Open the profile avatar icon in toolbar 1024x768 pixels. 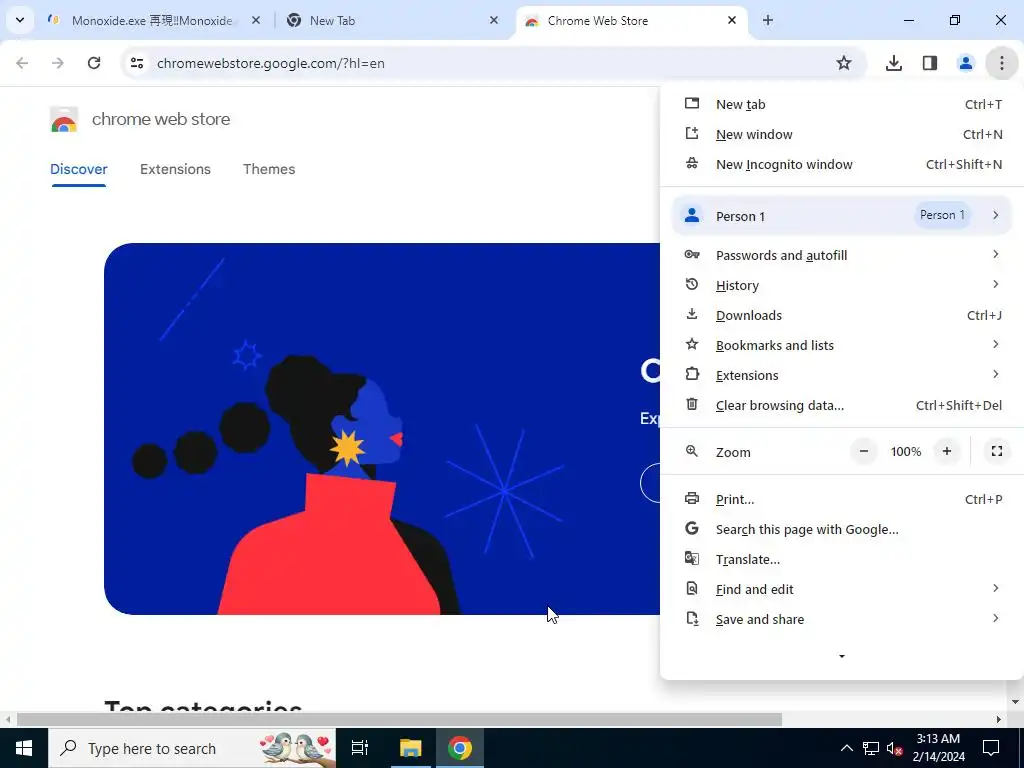coord(965,63)
